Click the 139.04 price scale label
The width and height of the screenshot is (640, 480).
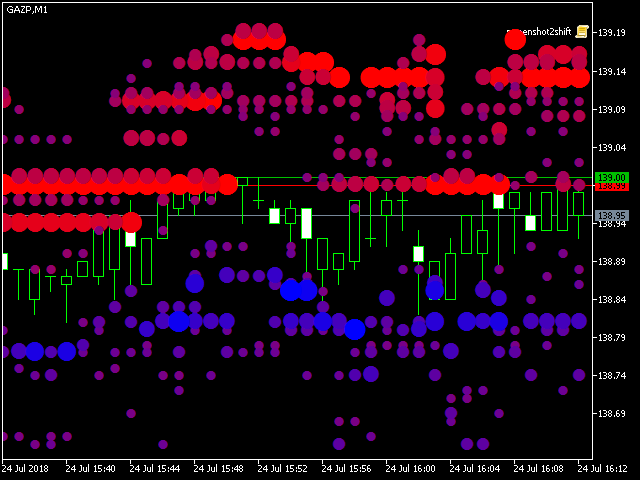611,147
